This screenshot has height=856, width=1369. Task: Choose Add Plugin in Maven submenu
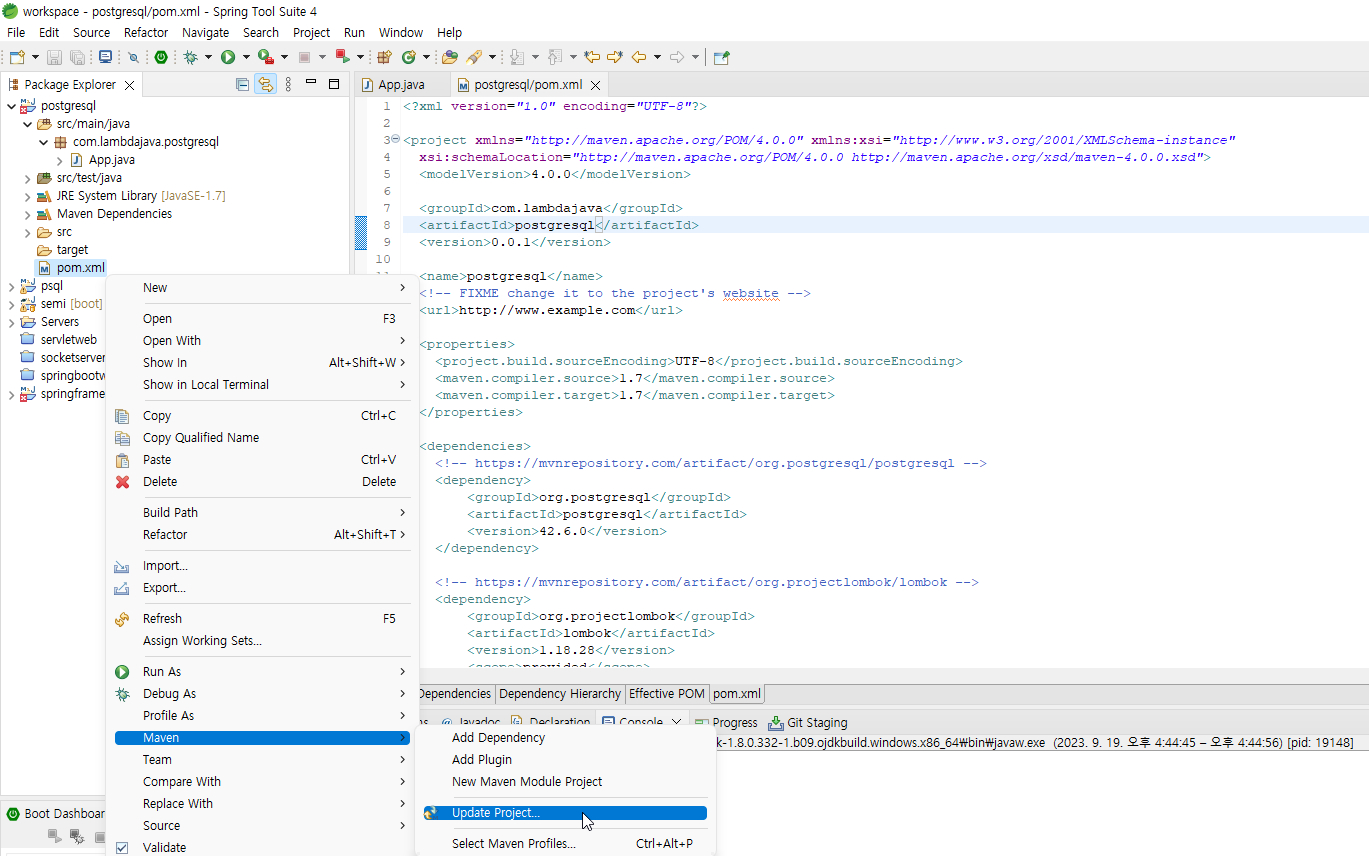point(565,760)
